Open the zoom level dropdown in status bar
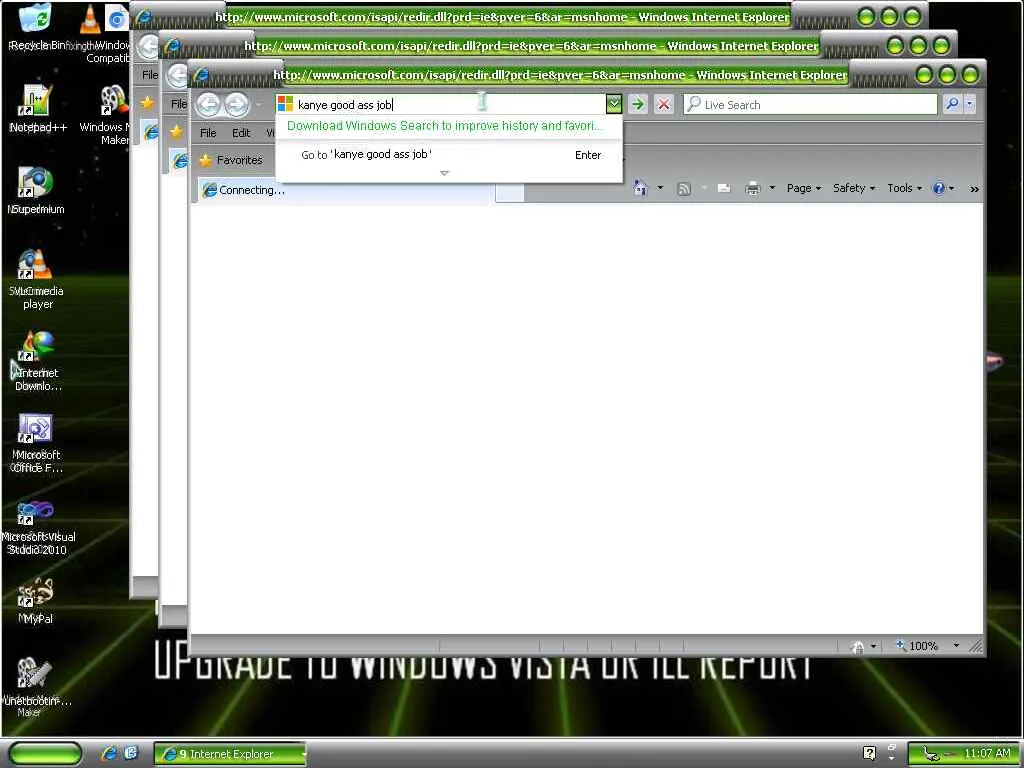 (956, 645)
